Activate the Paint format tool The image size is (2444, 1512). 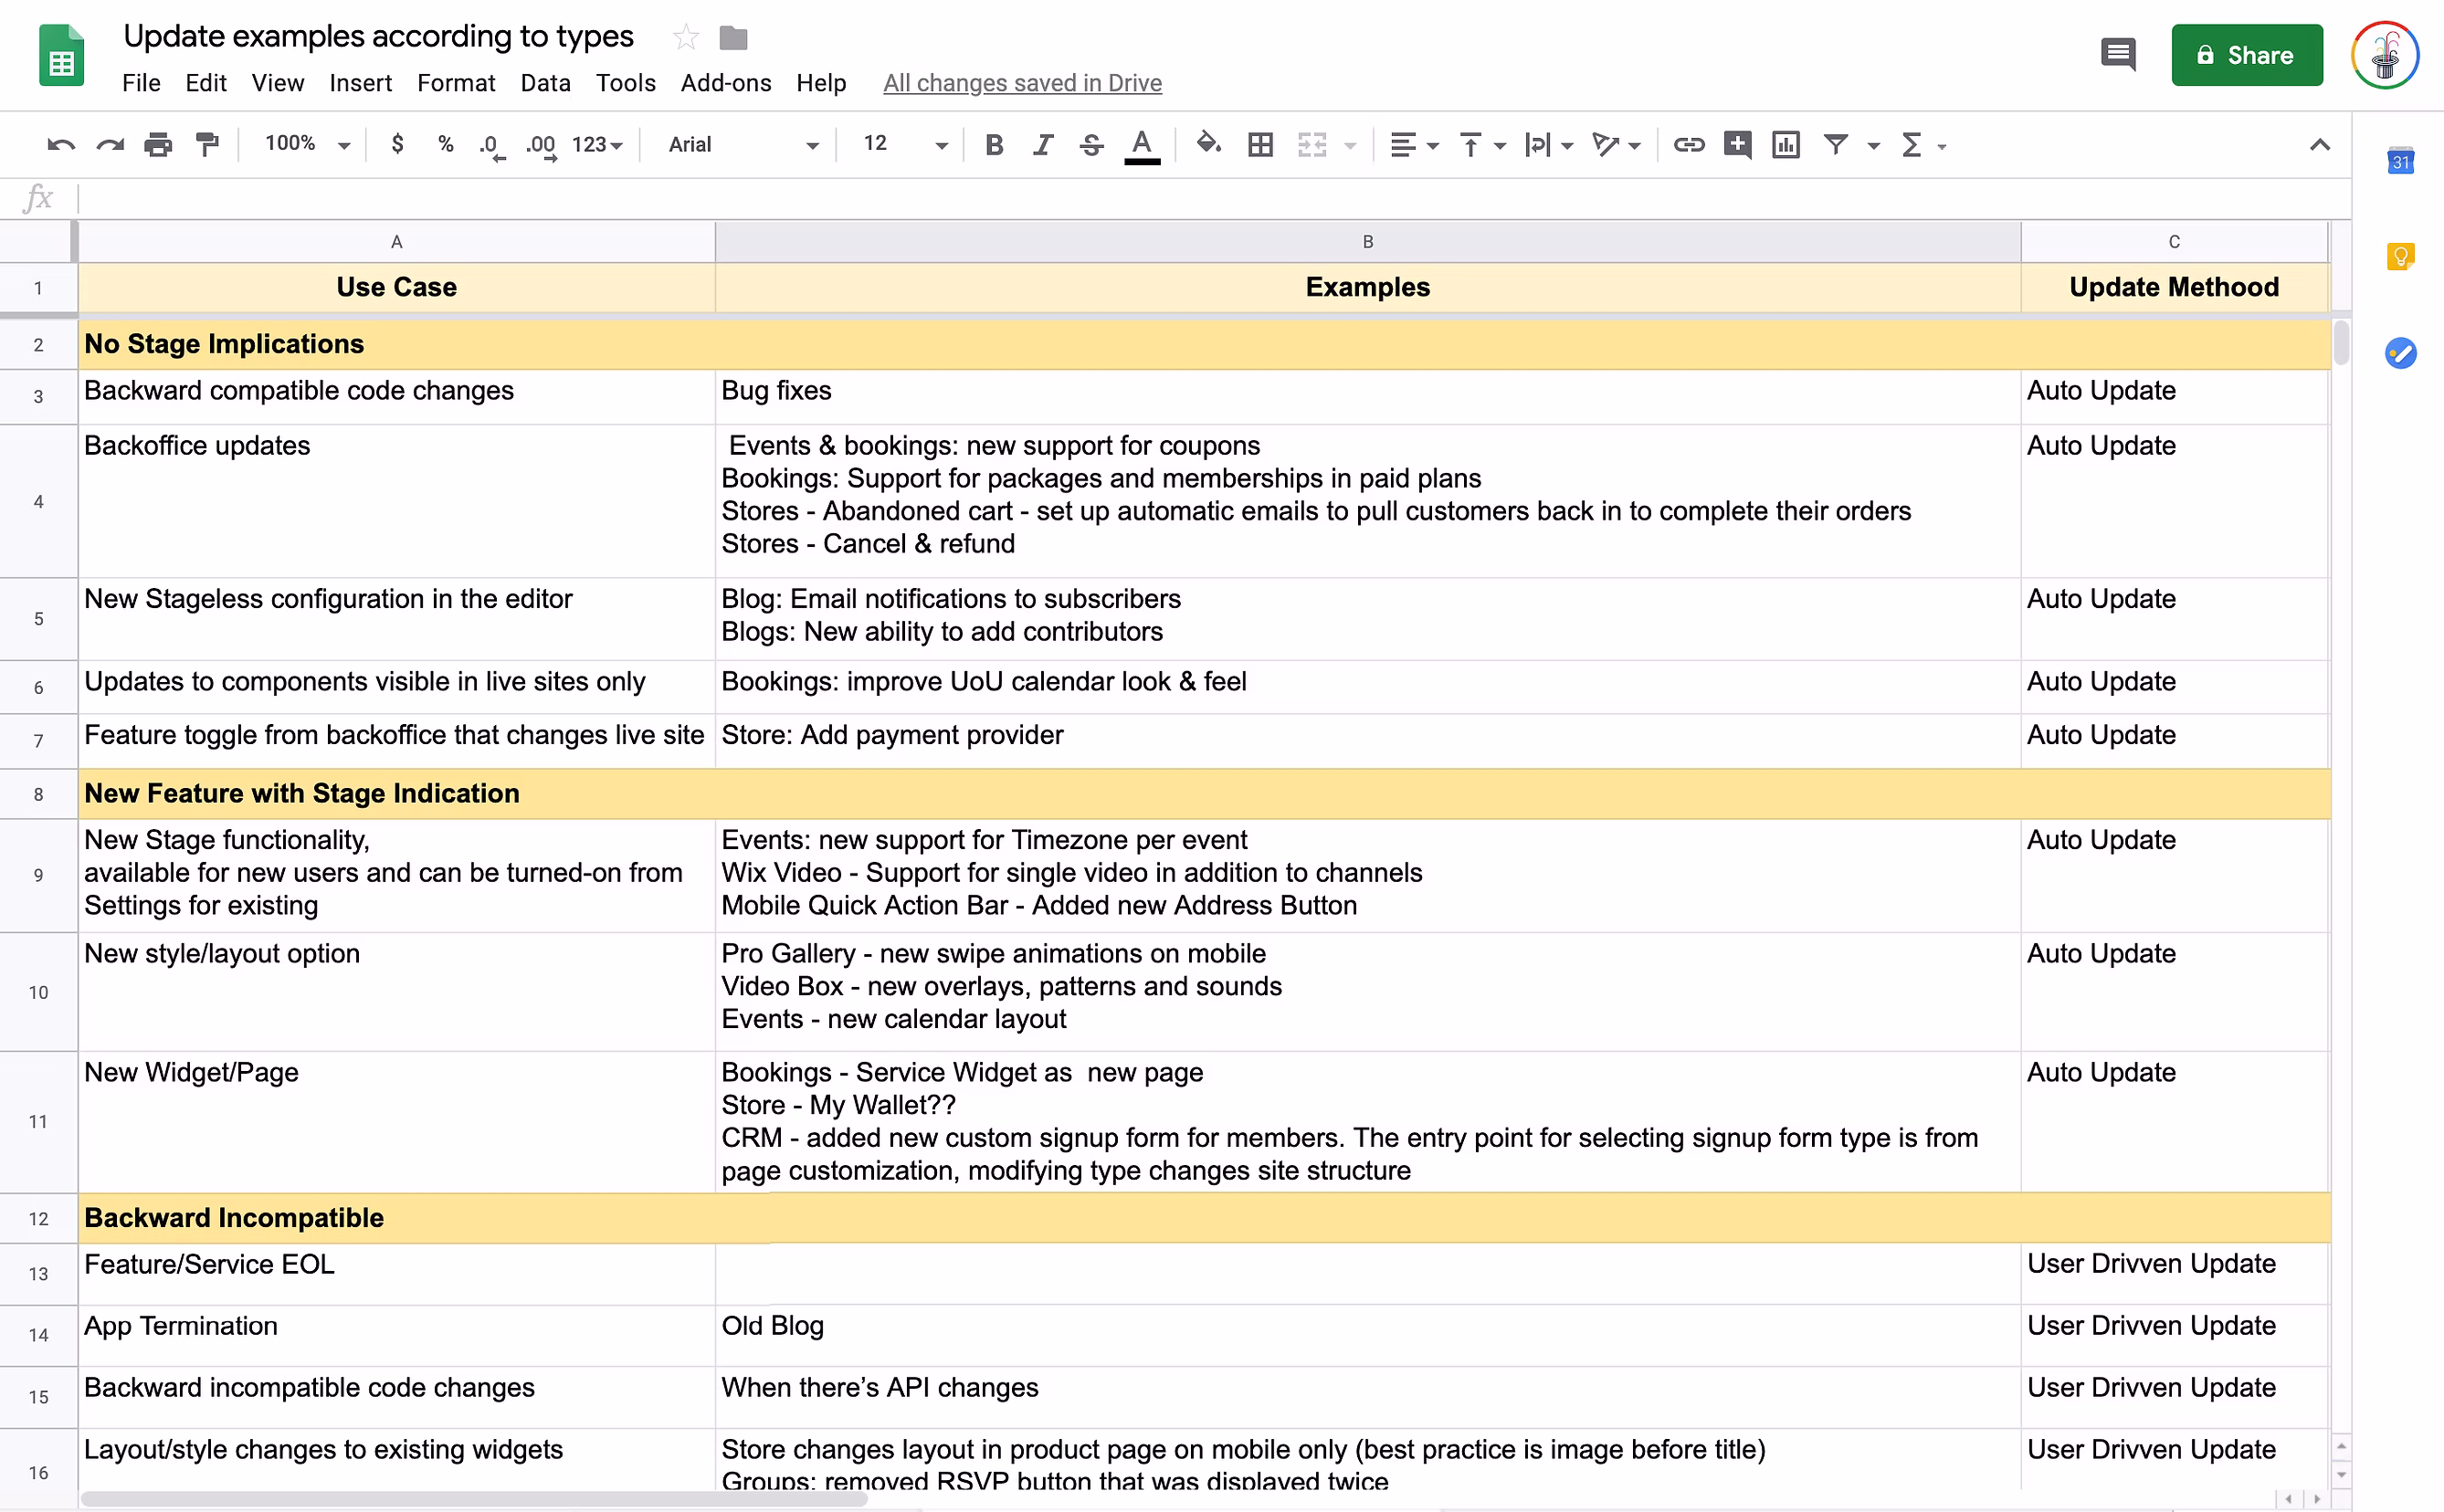coord(207,145)
